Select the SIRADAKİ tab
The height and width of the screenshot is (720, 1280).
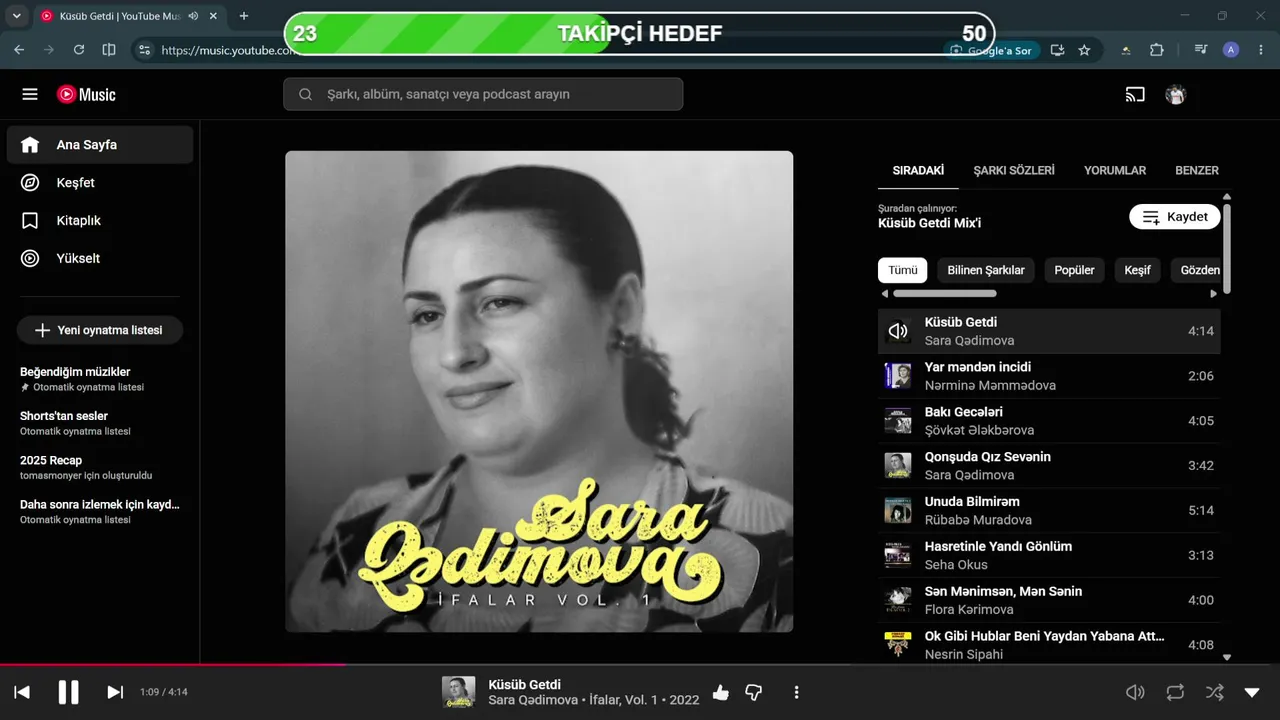(918, 170)
